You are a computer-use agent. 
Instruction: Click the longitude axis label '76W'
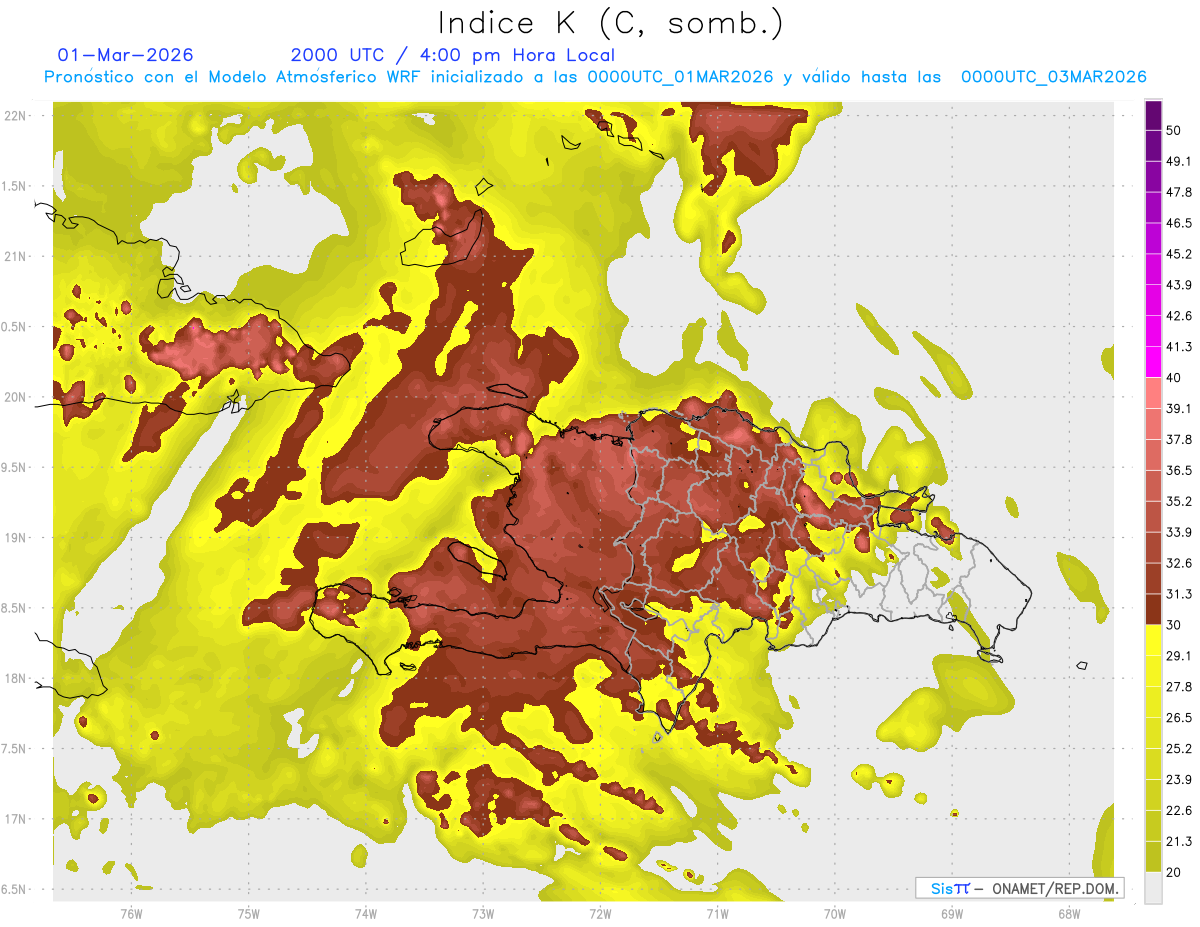pyautogui.click(x=131, y=914)
